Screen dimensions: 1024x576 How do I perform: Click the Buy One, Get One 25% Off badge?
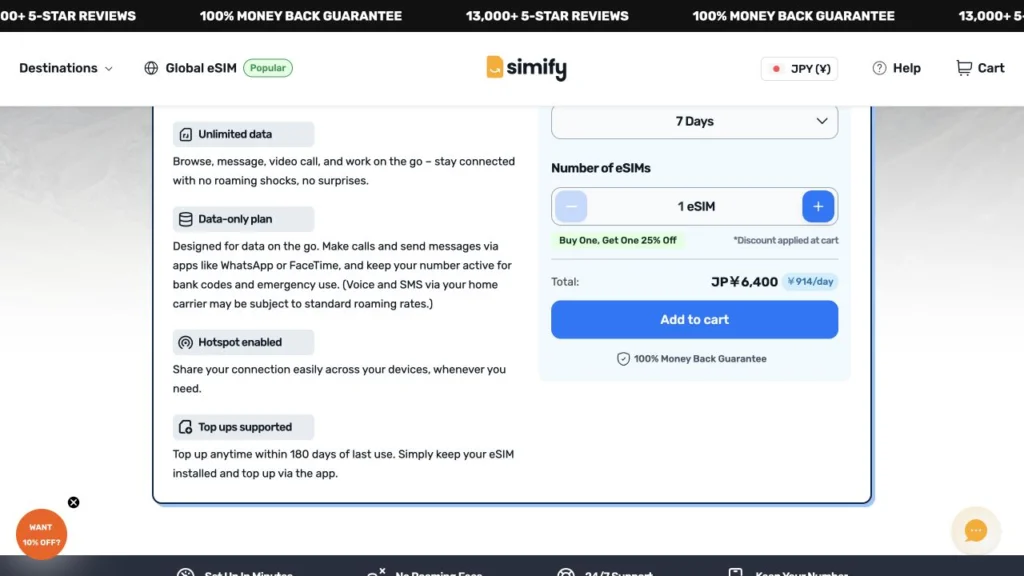[x=617, y=240]
